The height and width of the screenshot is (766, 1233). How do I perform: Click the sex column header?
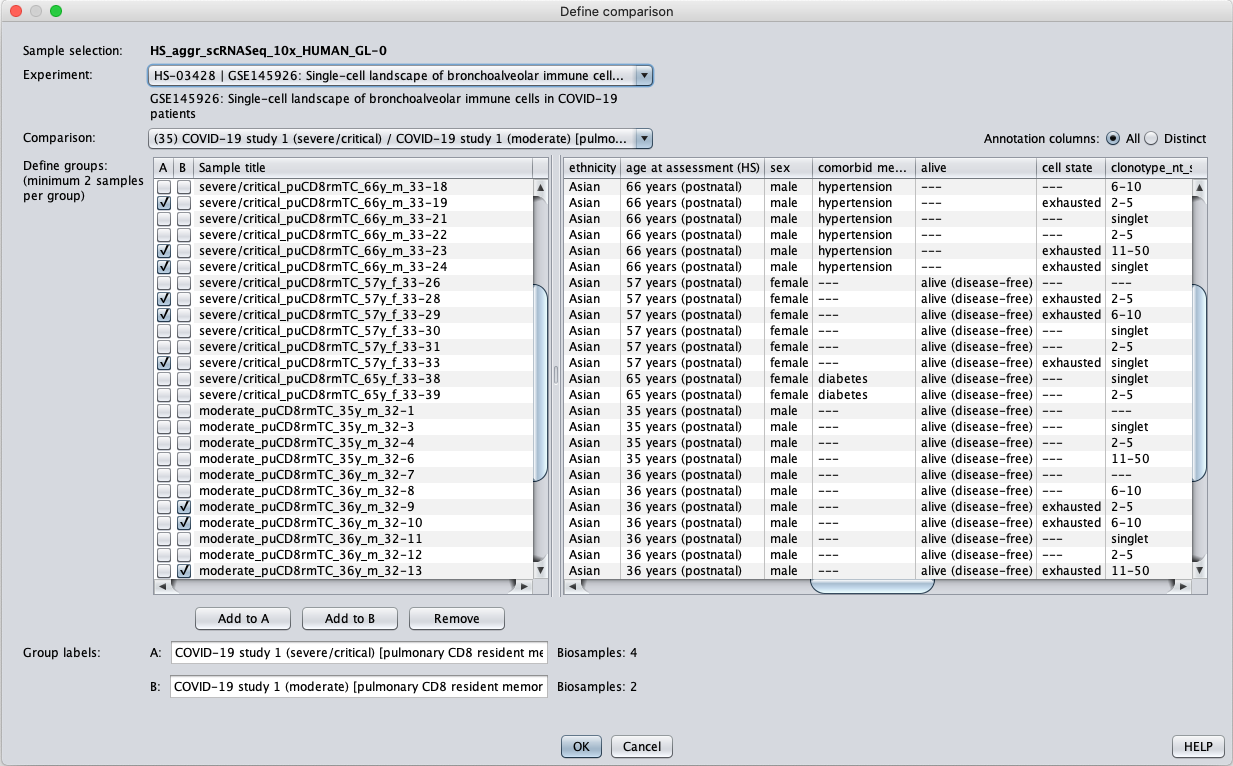click(x=789, y=168)
